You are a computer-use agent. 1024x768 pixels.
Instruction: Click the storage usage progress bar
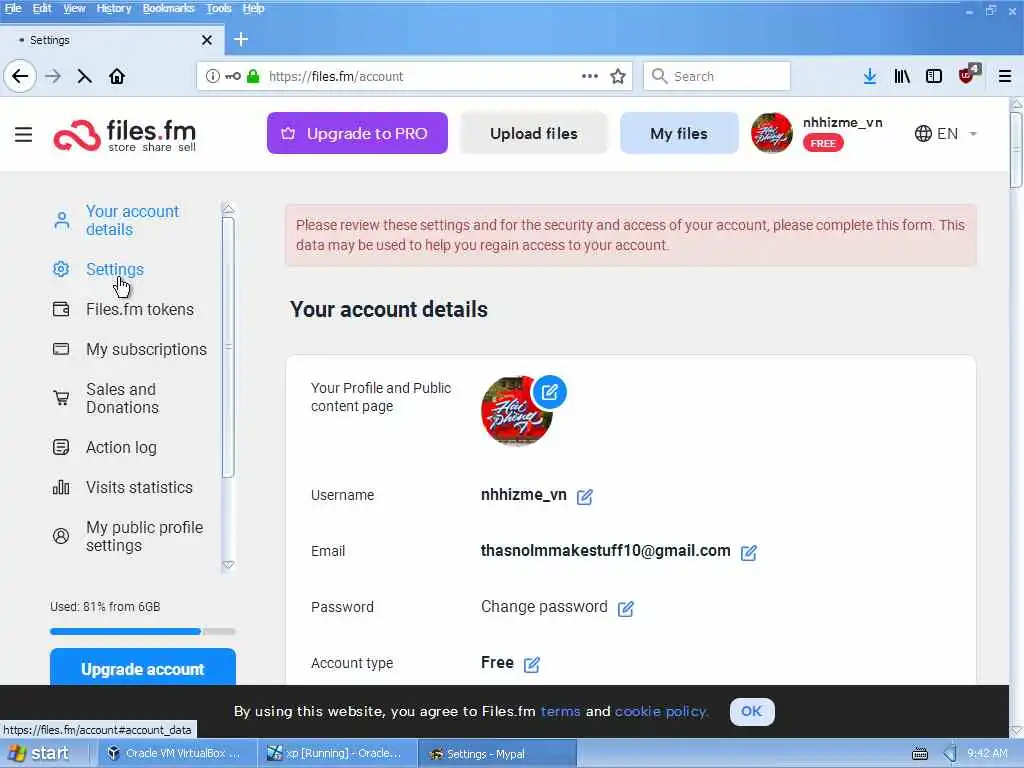[142, 632]
